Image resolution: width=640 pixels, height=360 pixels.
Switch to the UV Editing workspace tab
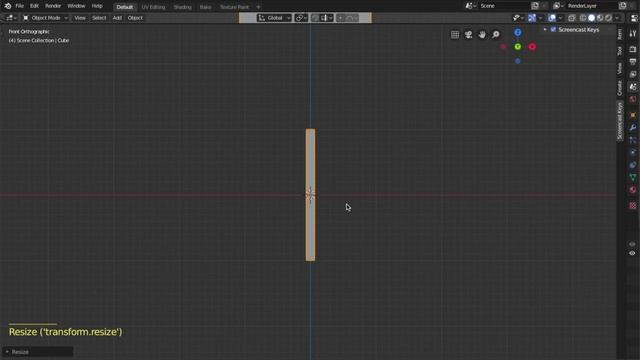153,7
